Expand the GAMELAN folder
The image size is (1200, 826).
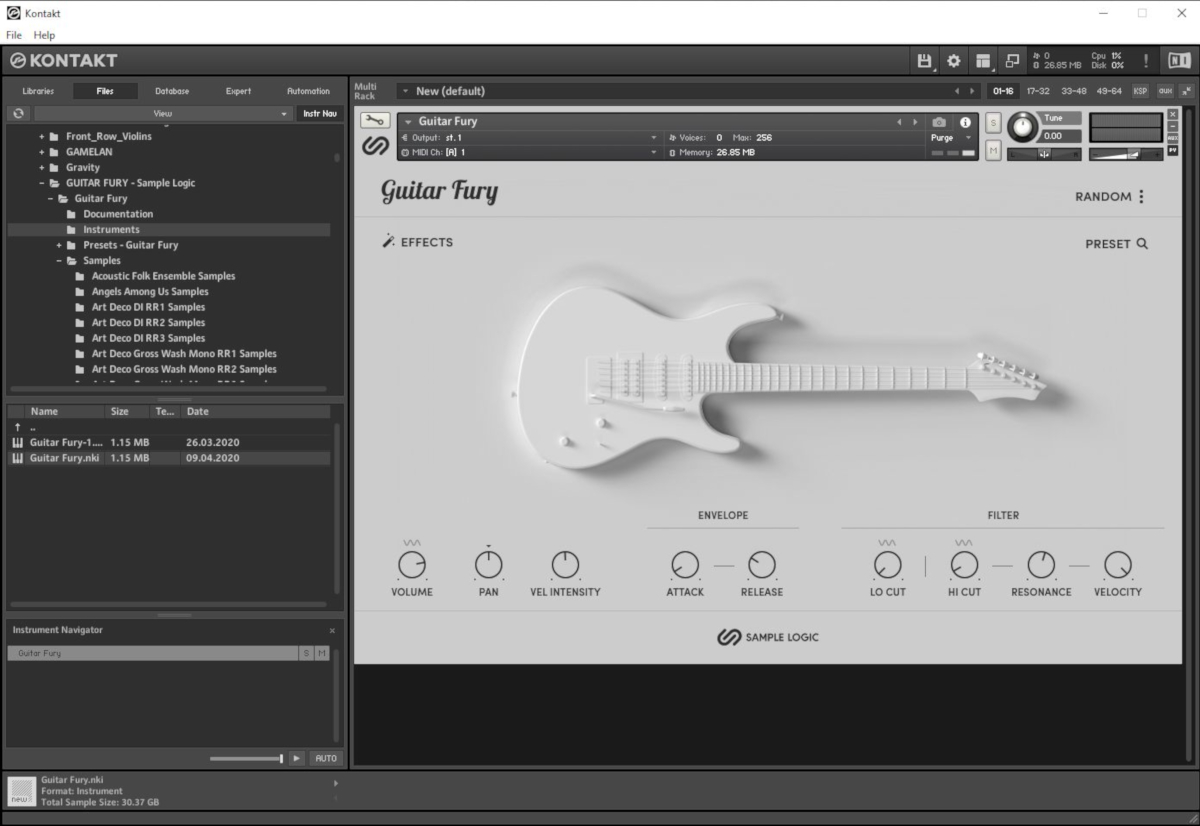click(x=42, y=152)
